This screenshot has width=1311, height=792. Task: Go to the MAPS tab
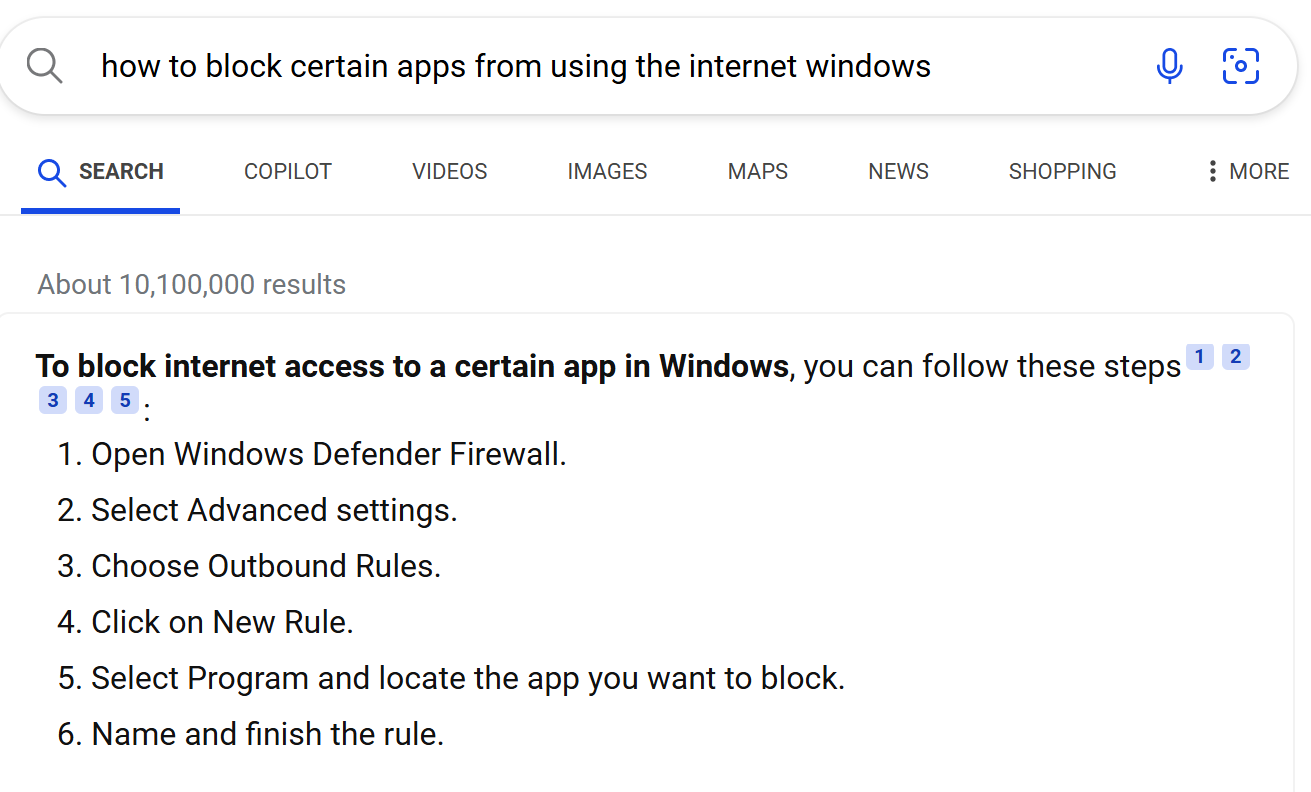[x=758, y=172]
